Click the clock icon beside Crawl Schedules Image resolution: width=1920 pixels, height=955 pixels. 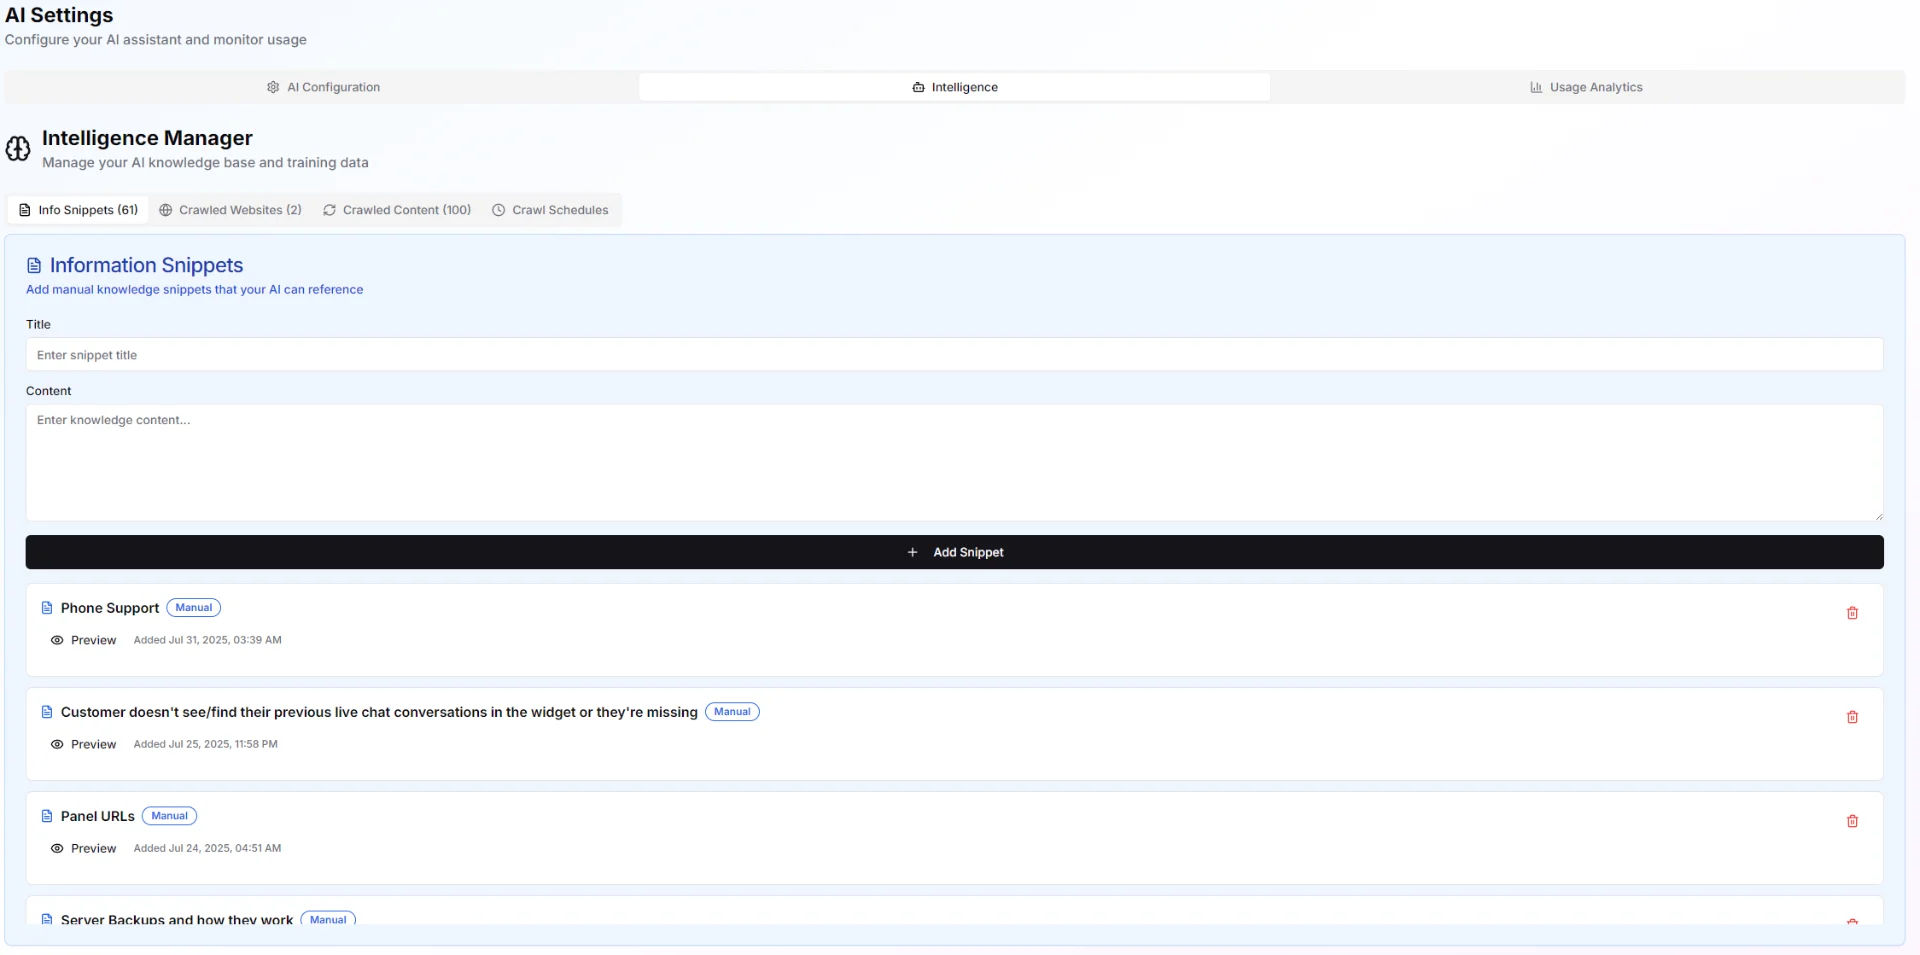[497, 210]
